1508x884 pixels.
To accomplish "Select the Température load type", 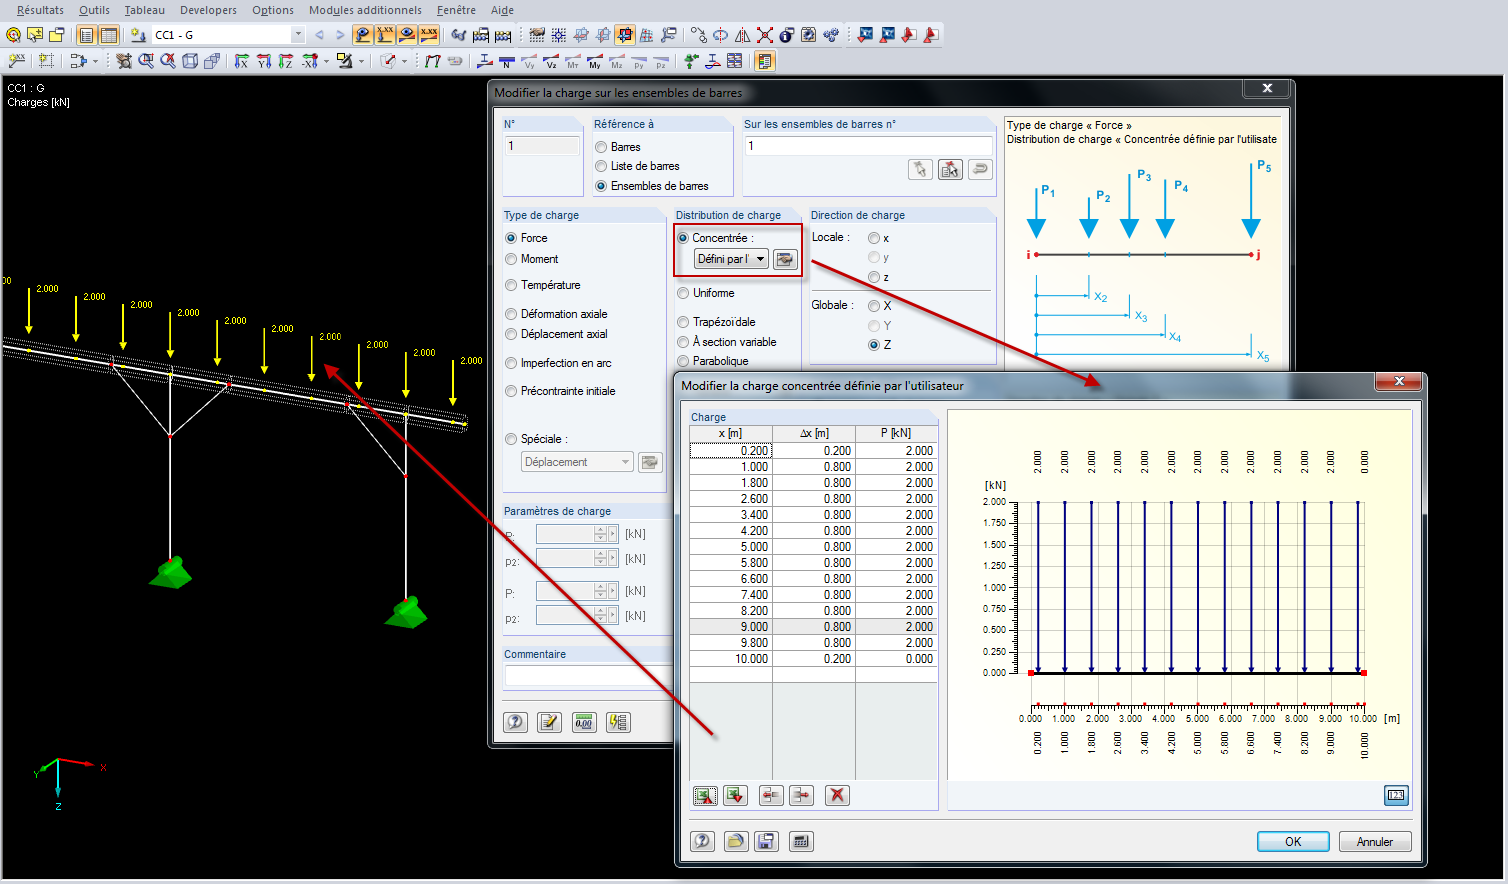I will 511,285.
